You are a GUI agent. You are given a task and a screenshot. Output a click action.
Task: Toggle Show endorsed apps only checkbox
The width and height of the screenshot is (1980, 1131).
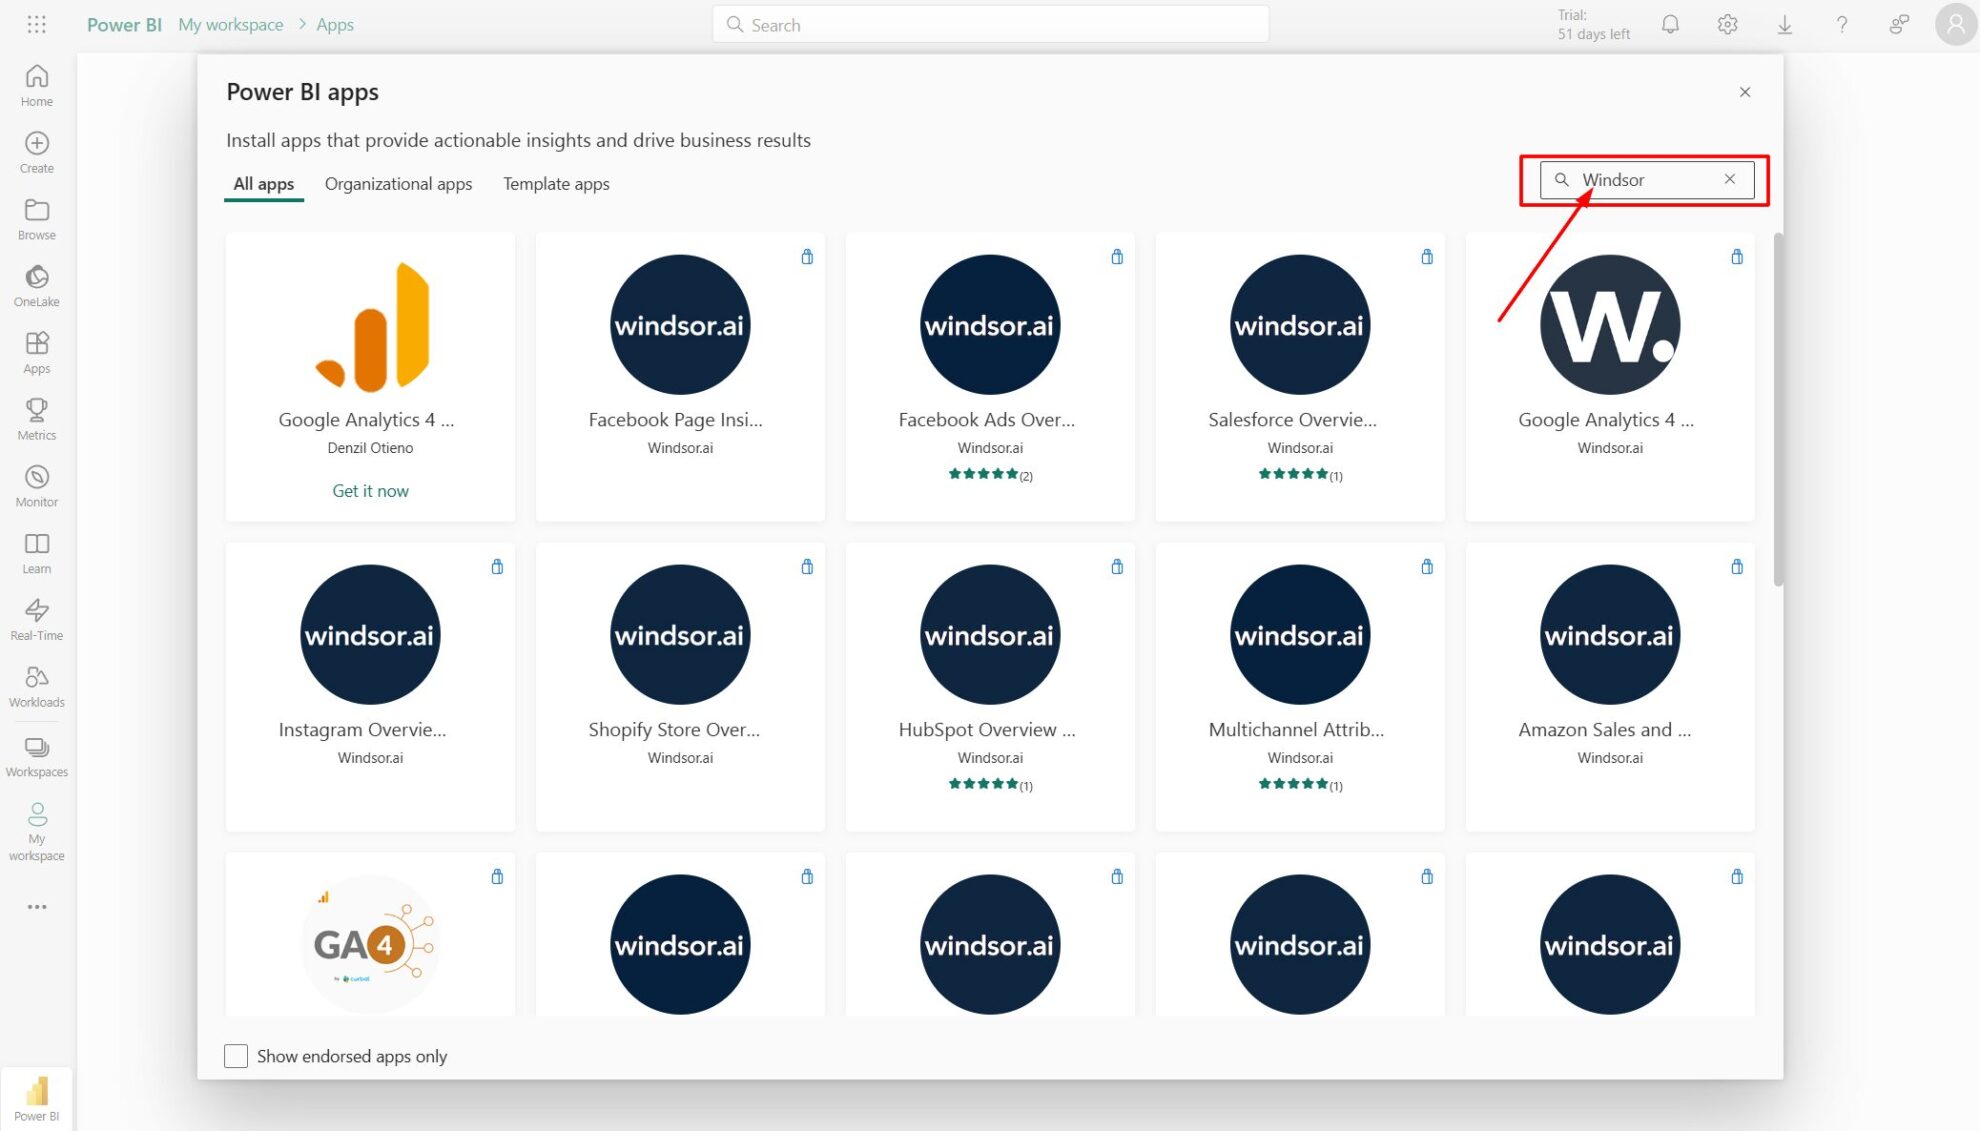(236, 1056)
